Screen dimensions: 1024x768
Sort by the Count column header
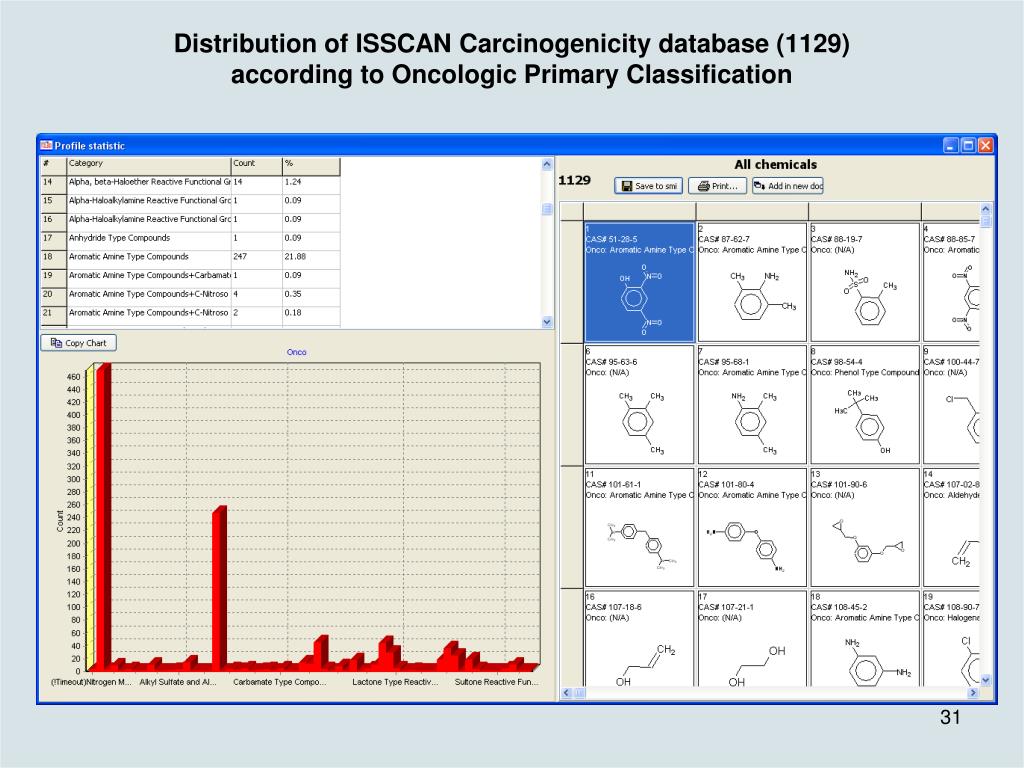click(257, 166)
